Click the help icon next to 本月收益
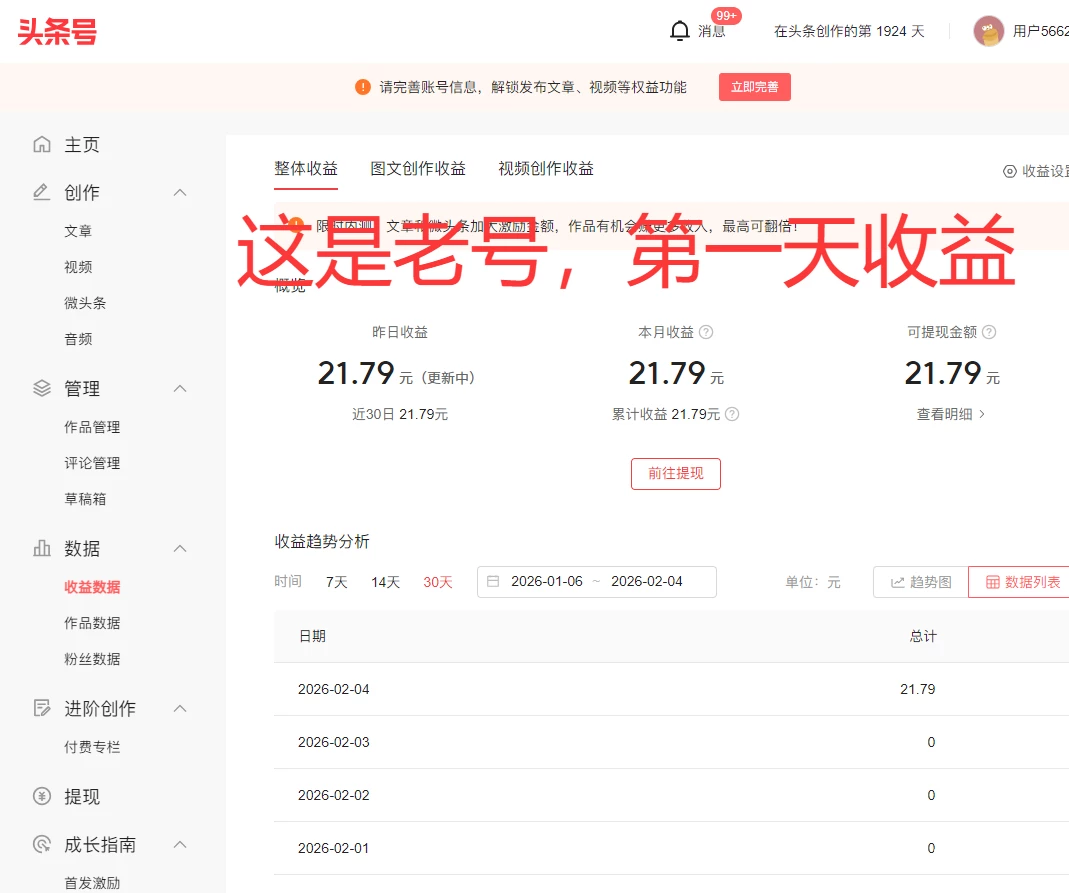Screen dimensions: 1069x893 coord(706,332)
